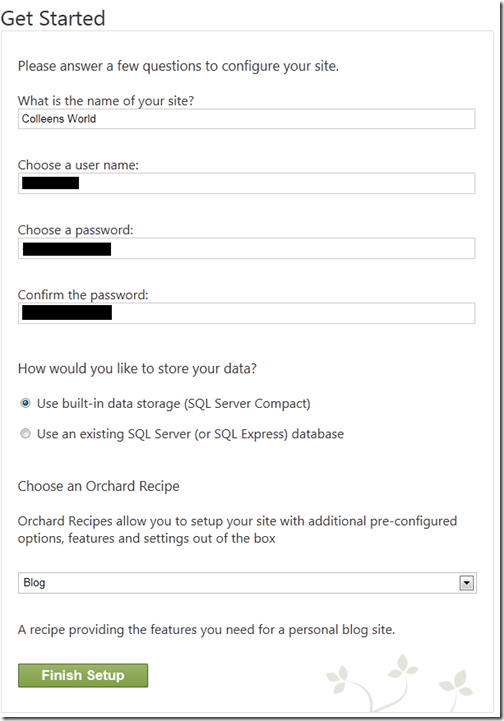The height and width of the screenshot is (721, 504).
Task: Expand the recipe list using the dropdown arrow
Action: (x=467, y=583)
